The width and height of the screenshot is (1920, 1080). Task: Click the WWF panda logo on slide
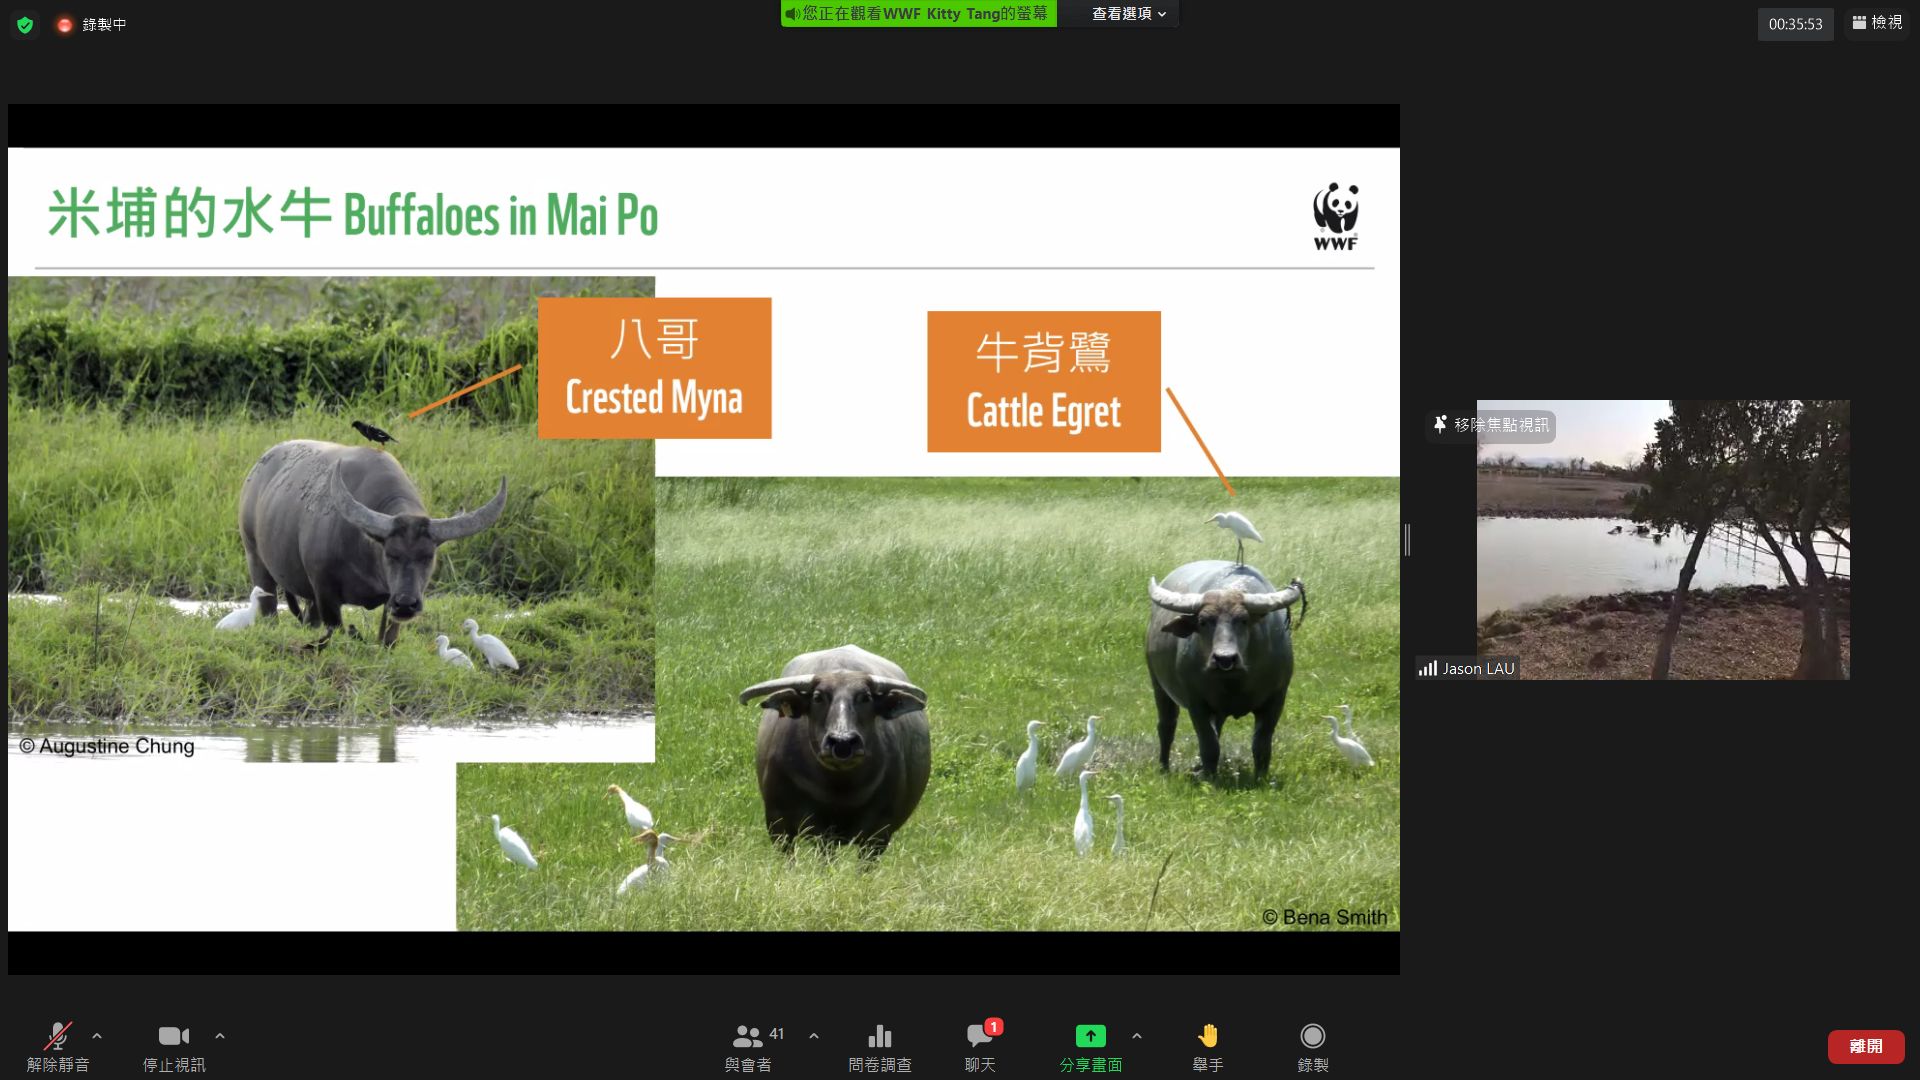click(1336, 215)
